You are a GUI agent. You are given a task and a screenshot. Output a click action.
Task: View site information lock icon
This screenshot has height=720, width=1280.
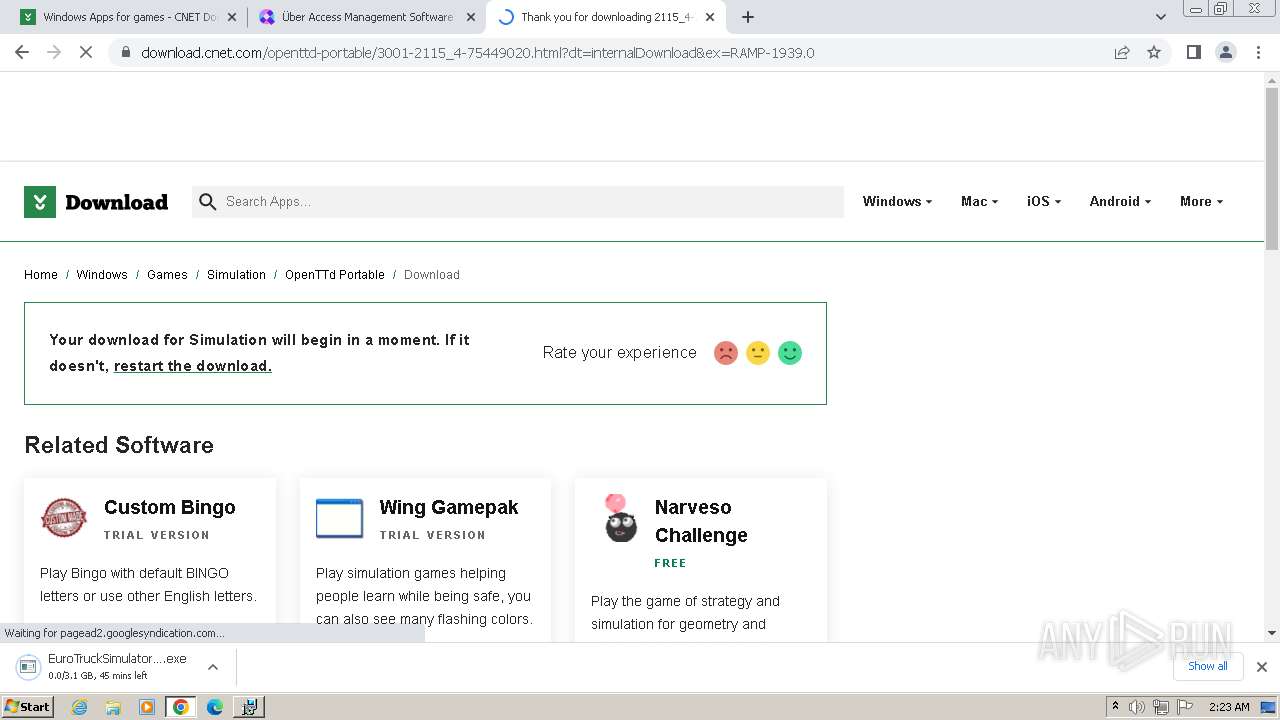pos(125,53)
